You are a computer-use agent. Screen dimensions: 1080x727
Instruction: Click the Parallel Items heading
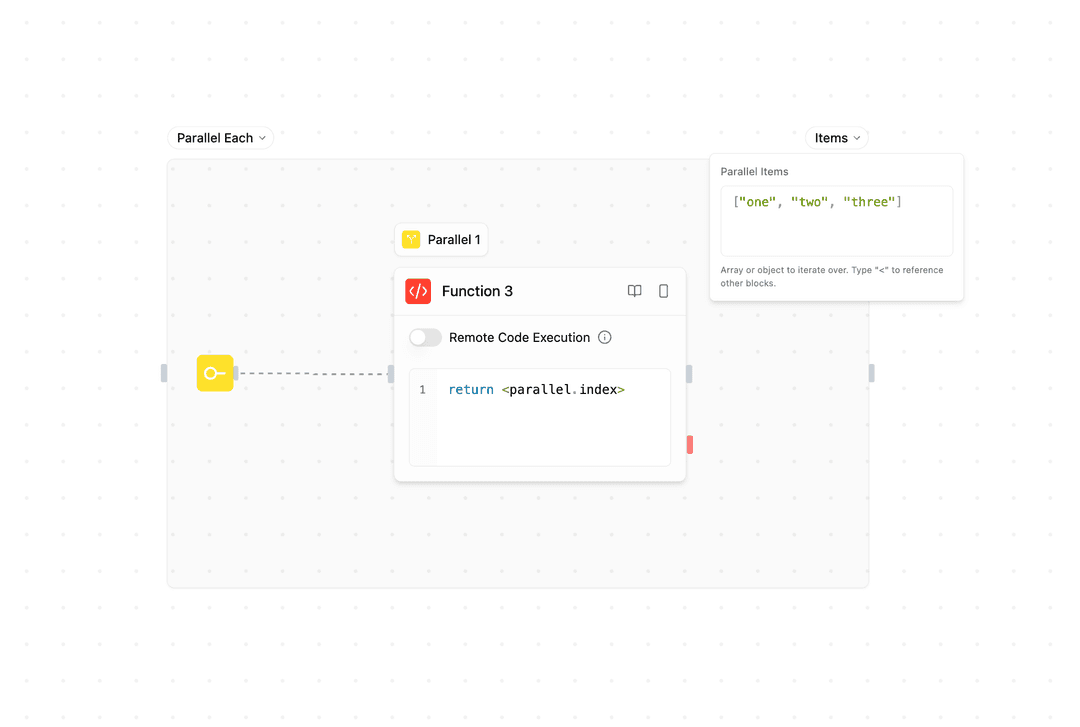pos(754,171)
